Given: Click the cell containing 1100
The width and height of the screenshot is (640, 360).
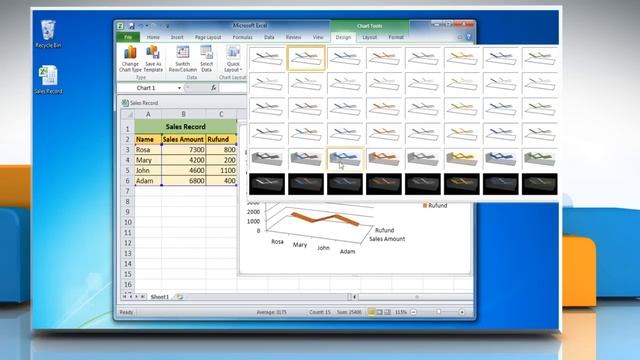Looking at the screenshot, I should tap(221, 170).
